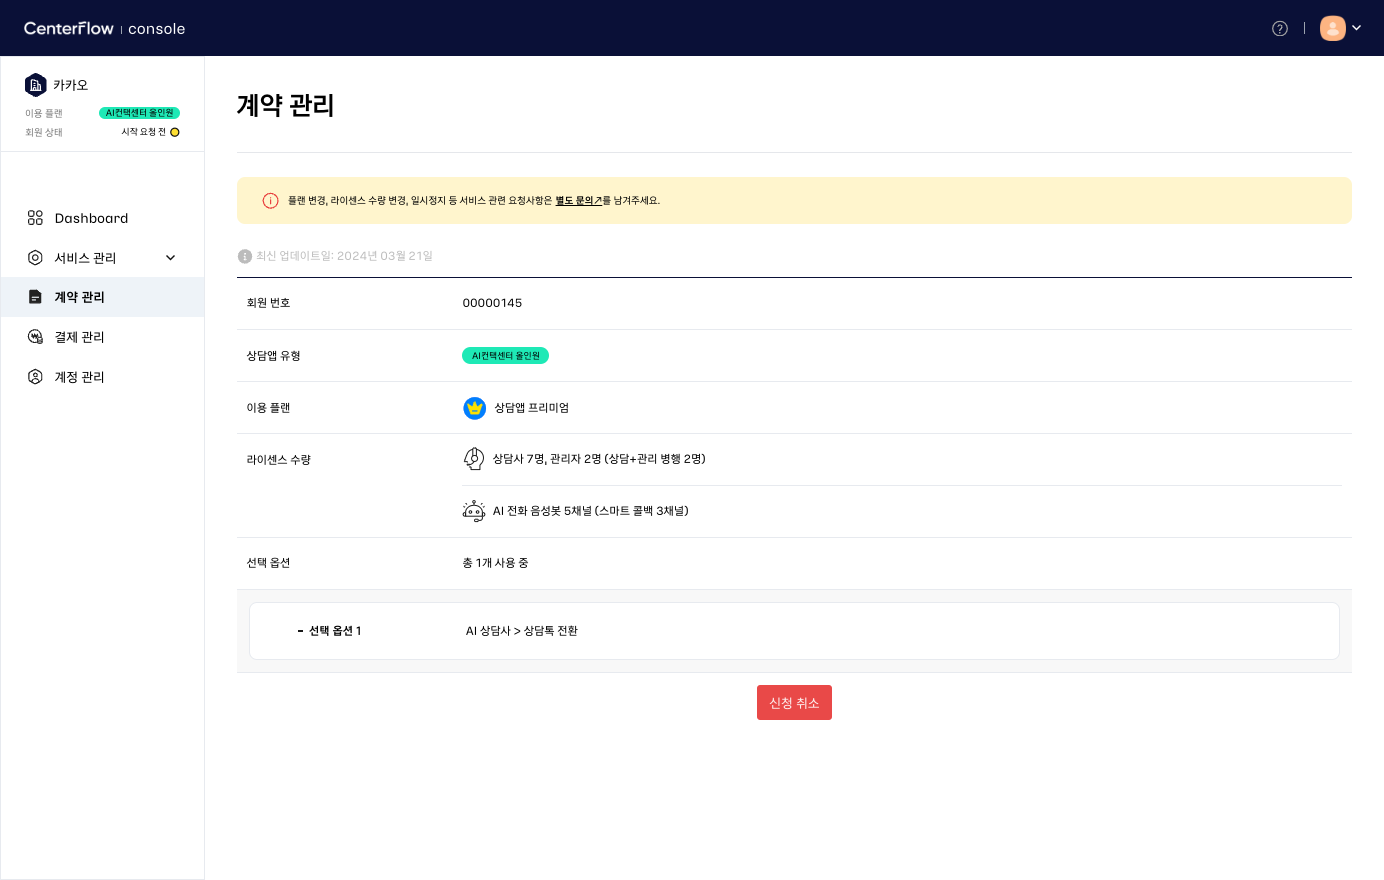Open the 별도 문의 link

point(578,201)
